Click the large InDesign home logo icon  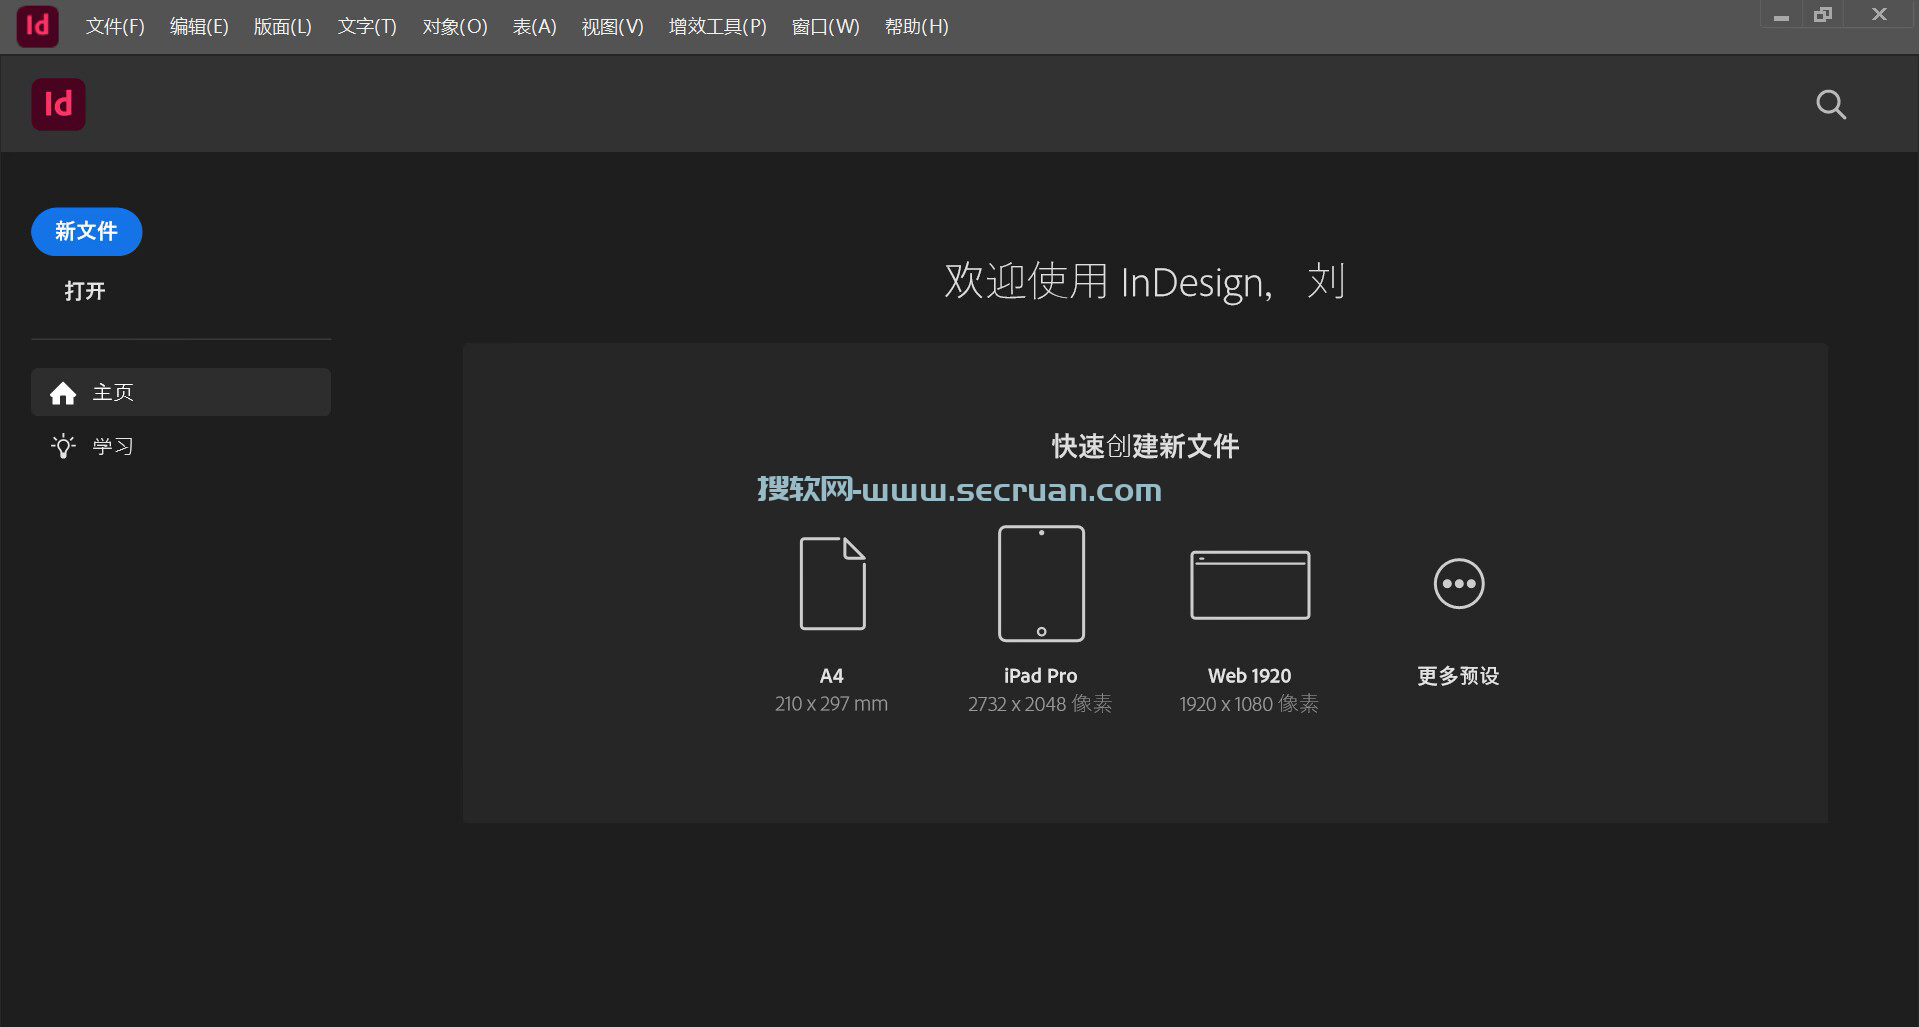(x=58, y=104)
